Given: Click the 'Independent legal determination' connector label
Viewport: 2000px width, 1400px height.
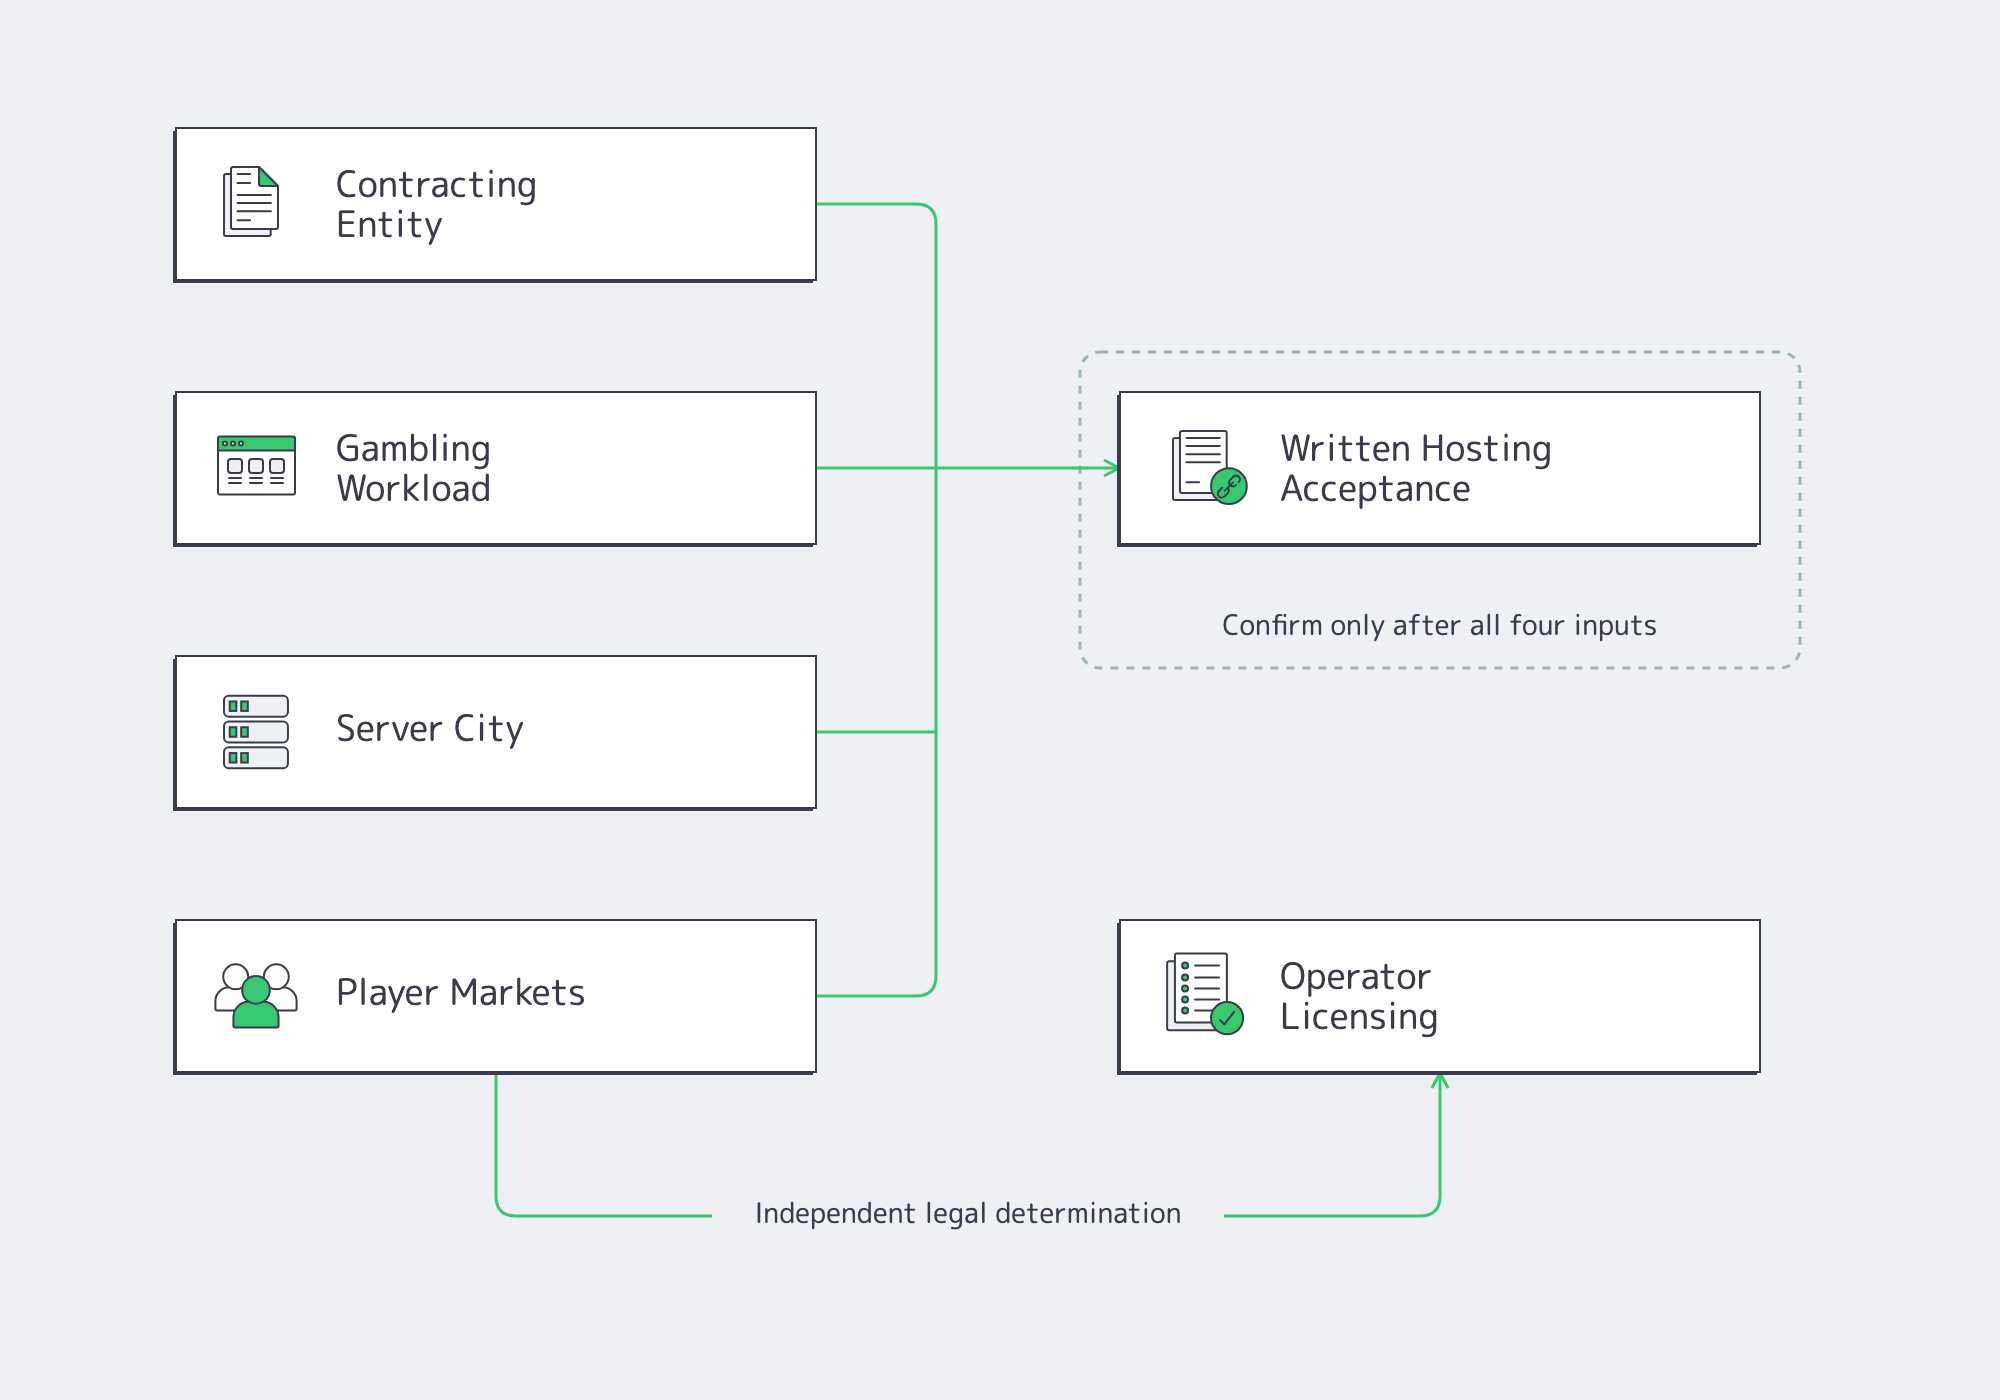Looking at the screenshot, I should tap(968, 1214).
